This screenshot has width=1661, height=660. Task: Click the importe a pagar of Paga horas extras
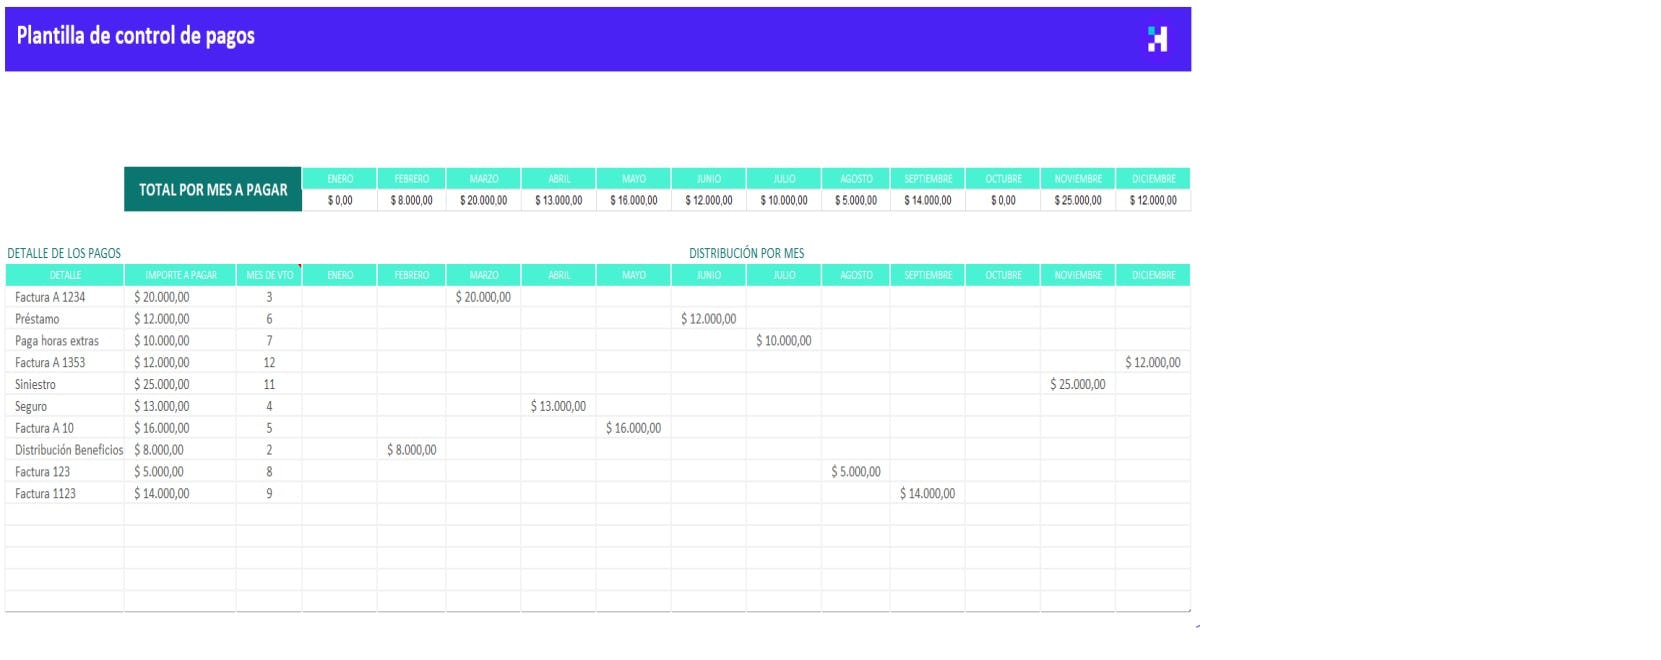pyautogui.click(x=181, y=341)
